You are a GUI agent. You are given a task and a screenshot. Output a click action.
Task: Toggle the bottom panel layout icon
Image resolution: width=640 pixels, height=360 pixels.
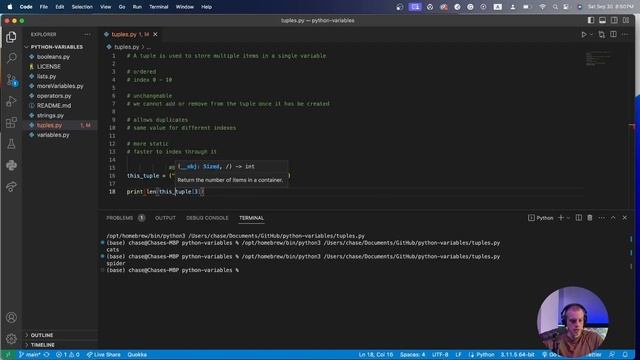(x=602, y=20)
